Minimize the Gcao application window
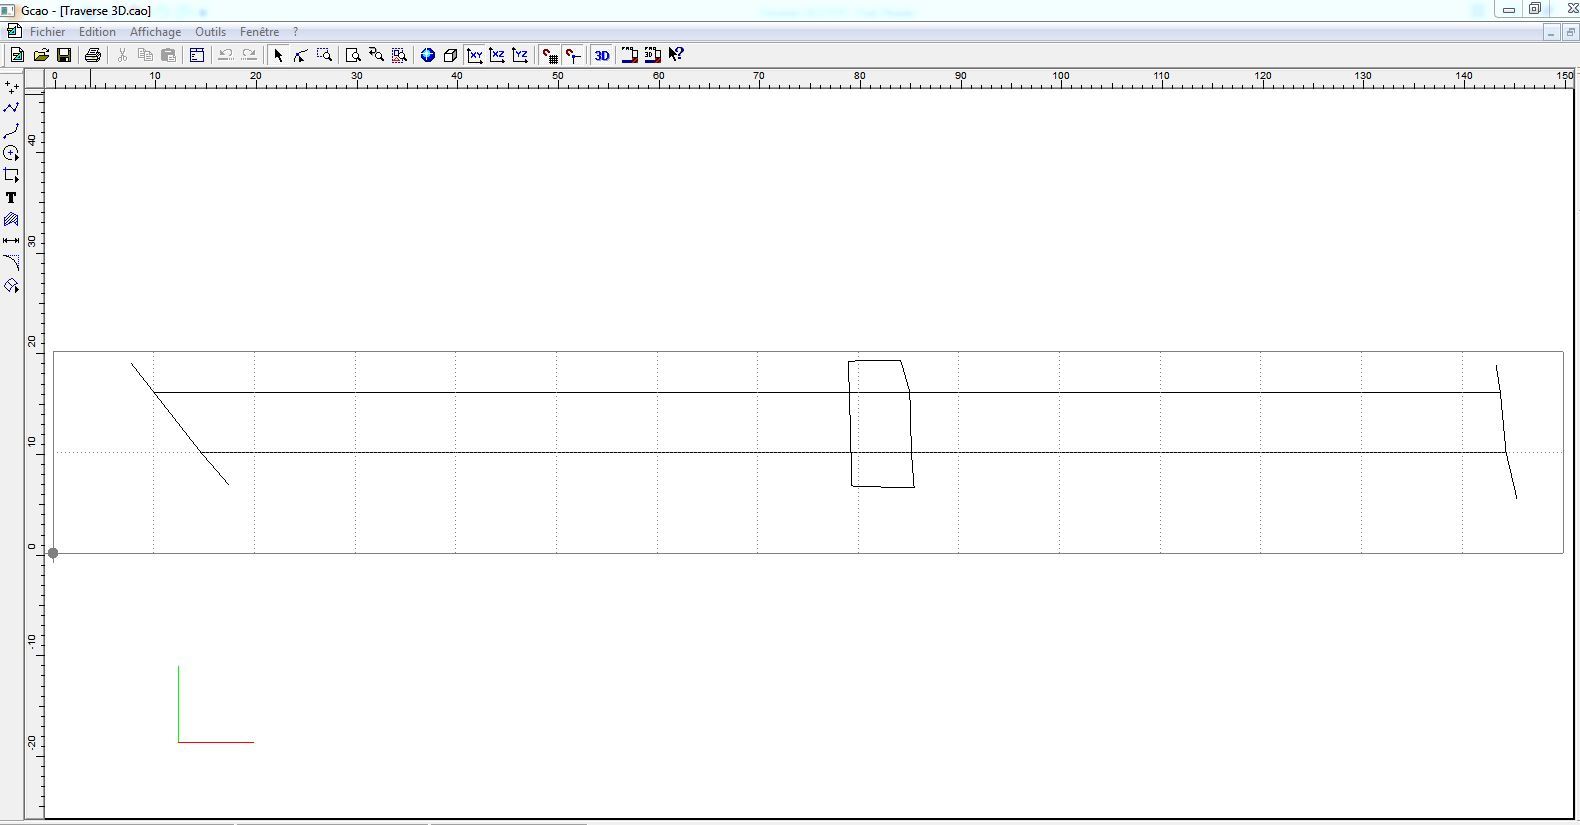Viewport: 1580px width, 825px height. 1509,9
